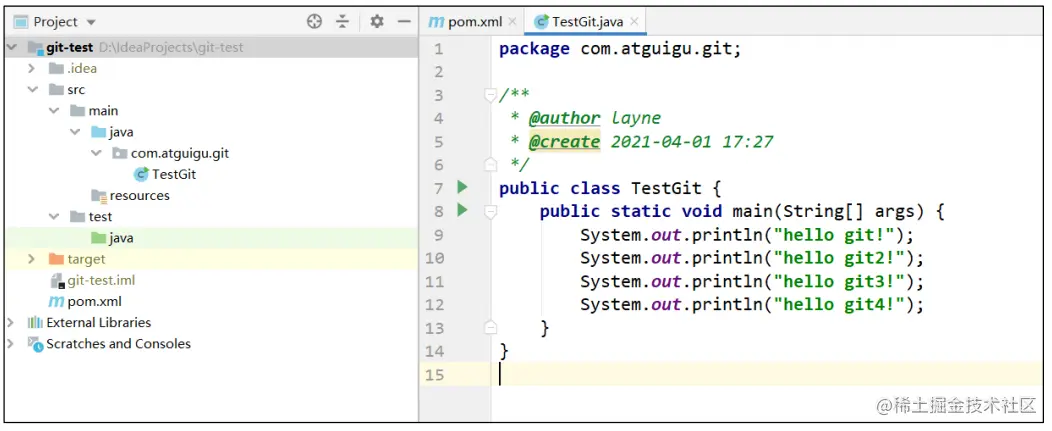This screenshot has width=1052, height=431.
Task: Collapse the test folder arrow
Action: [x=54, y=217]
